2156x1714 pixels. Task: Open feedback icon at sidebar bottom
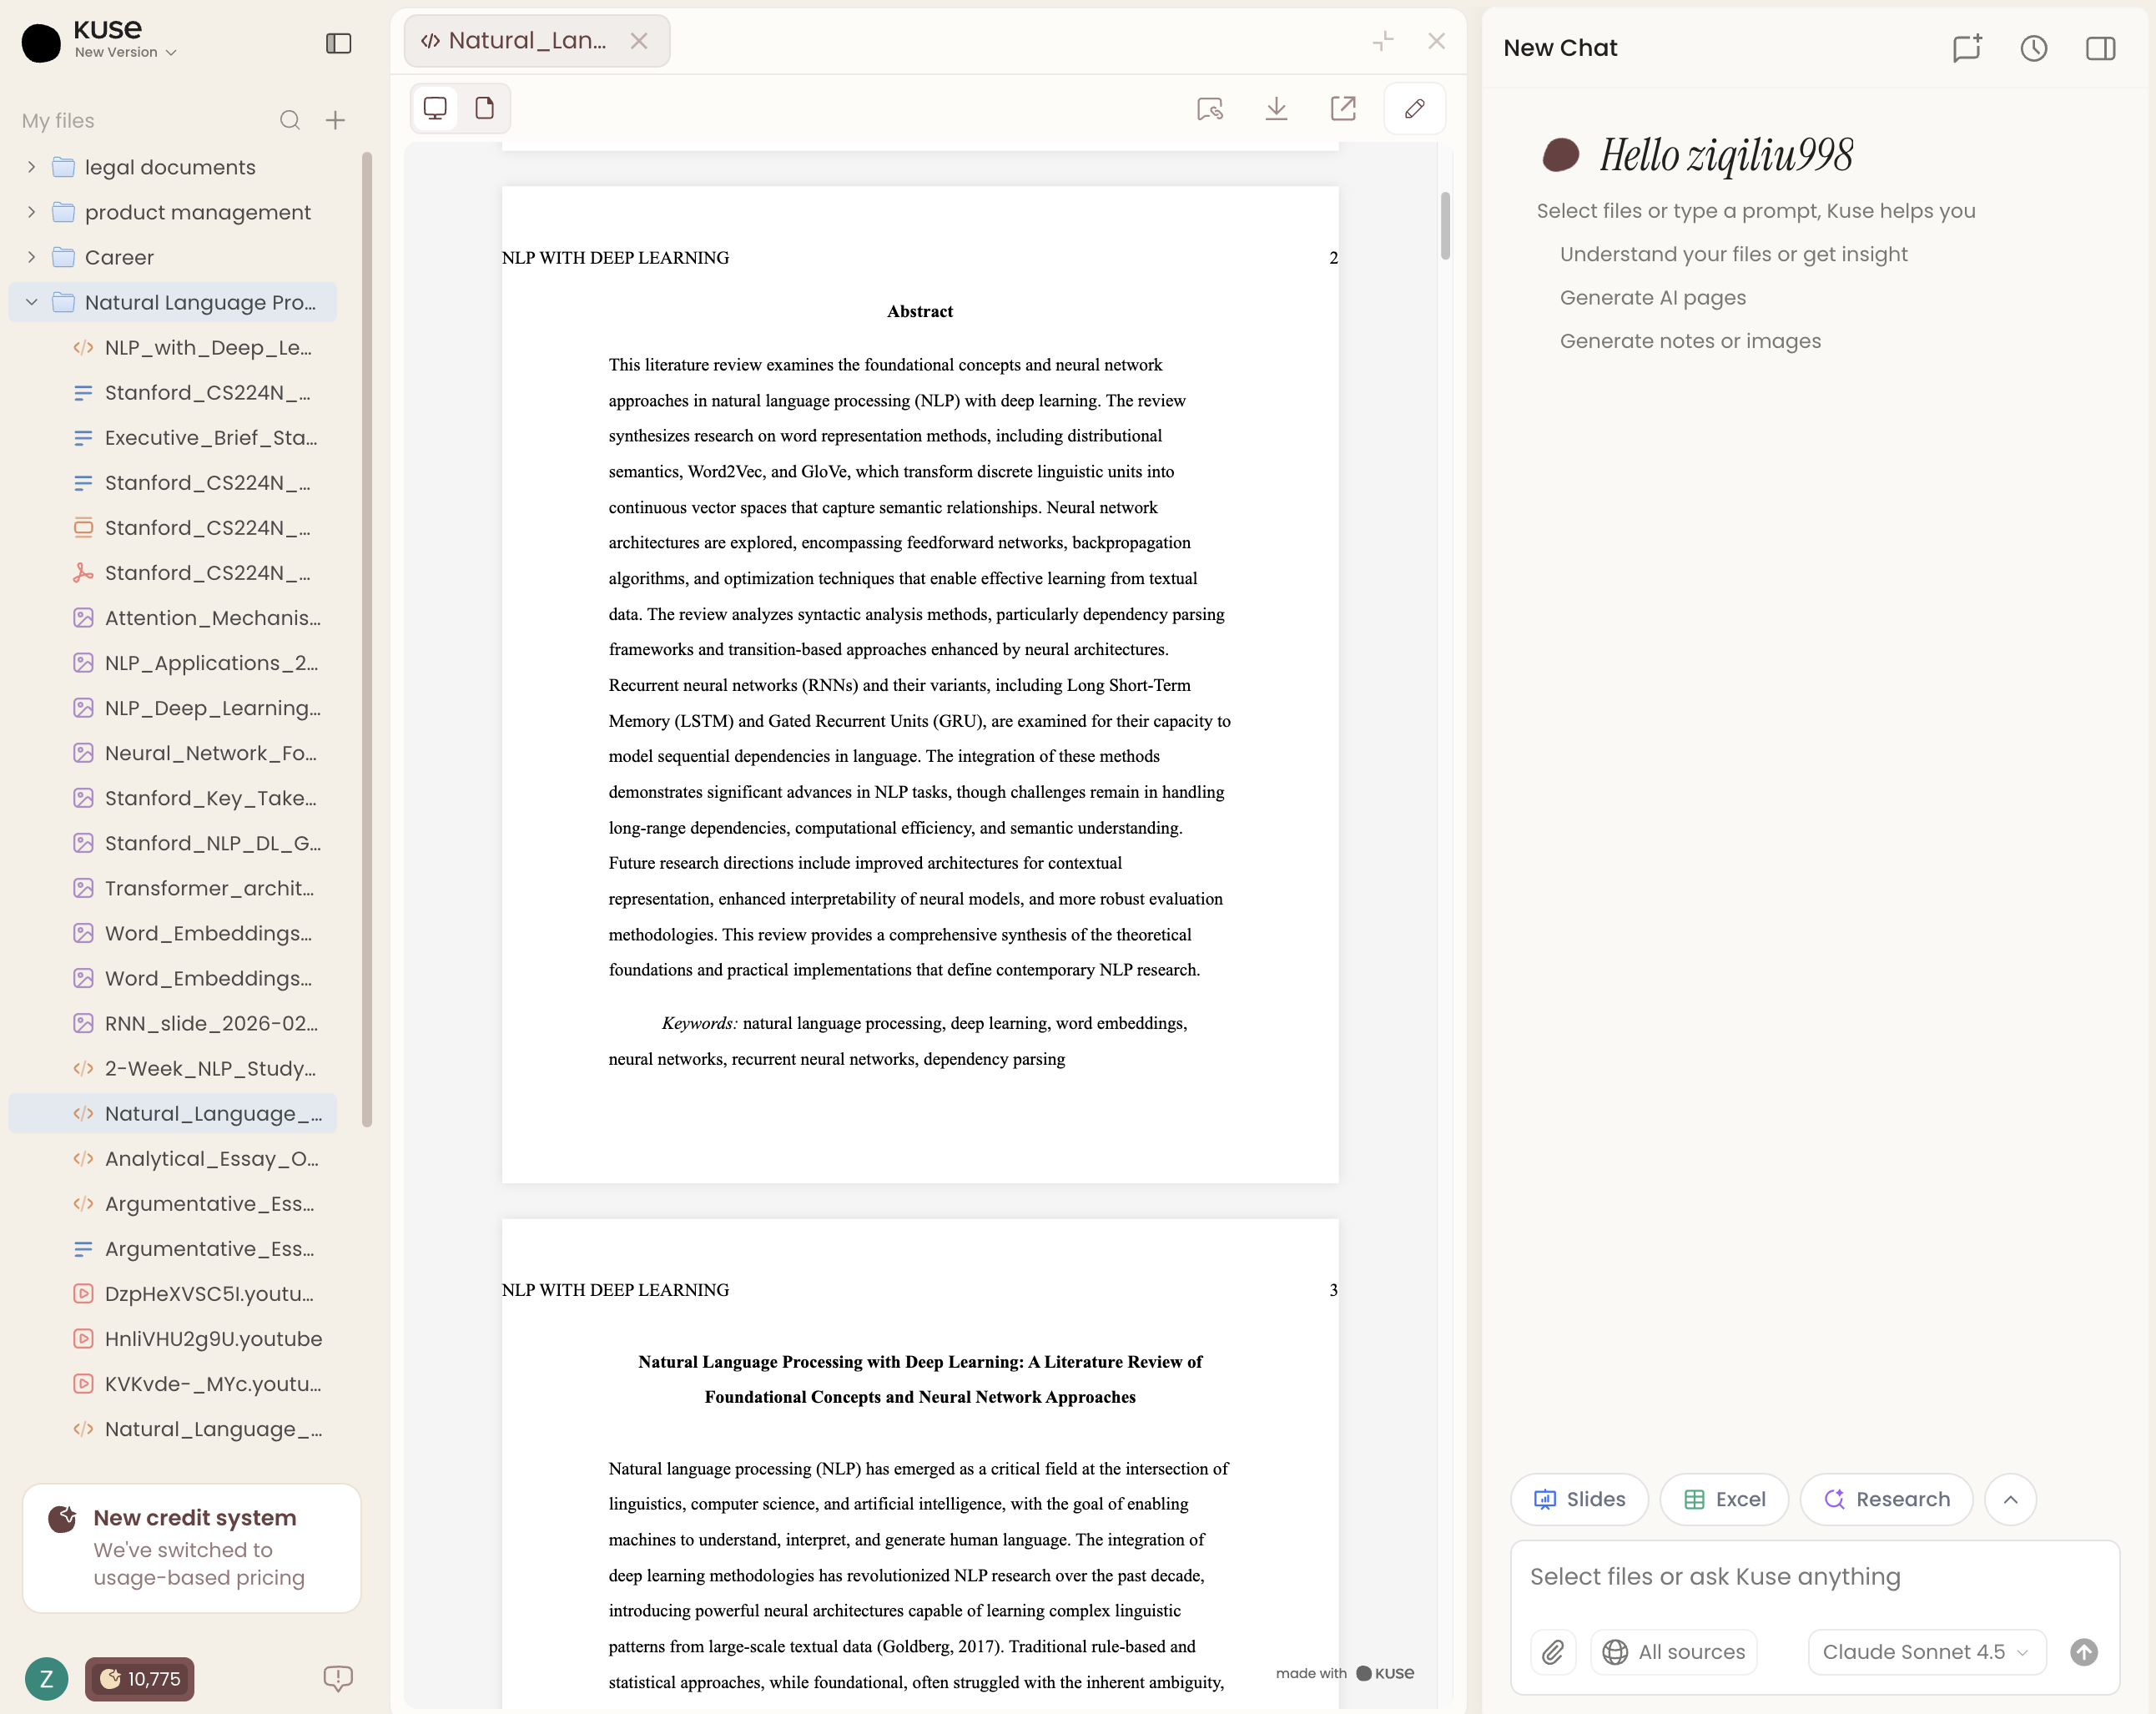coord(337,1677)
